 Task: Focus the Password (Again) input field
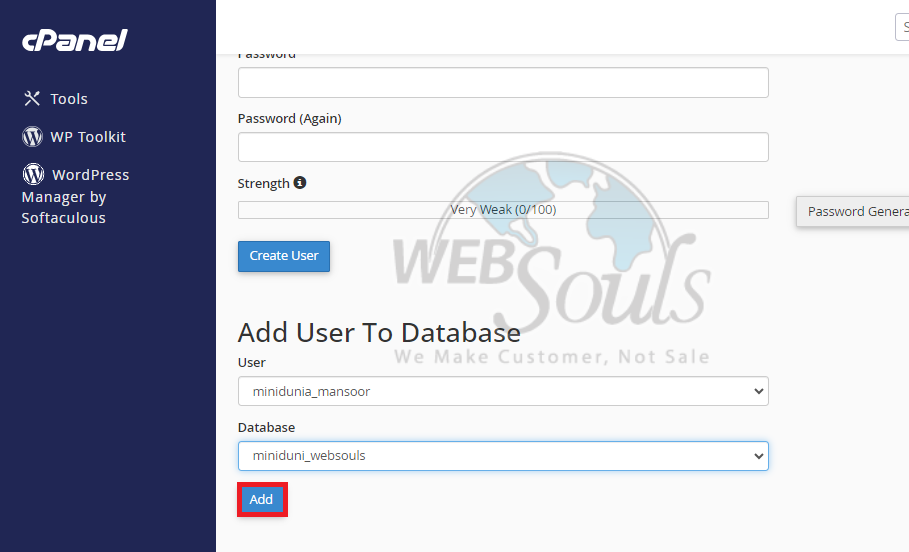point(503,147)
